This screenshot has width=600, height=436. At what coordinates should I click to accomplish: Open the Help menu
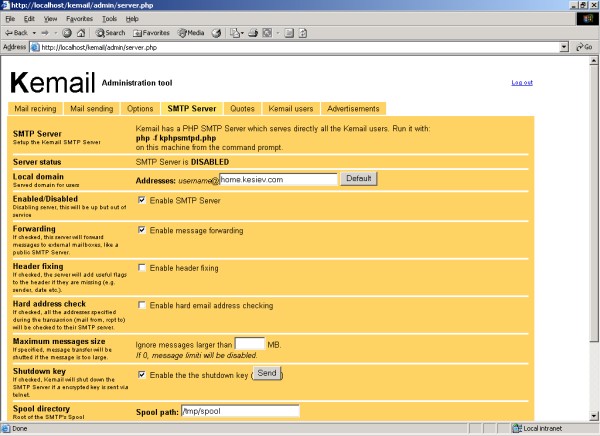pyautogui.click(x=132, y=19)
